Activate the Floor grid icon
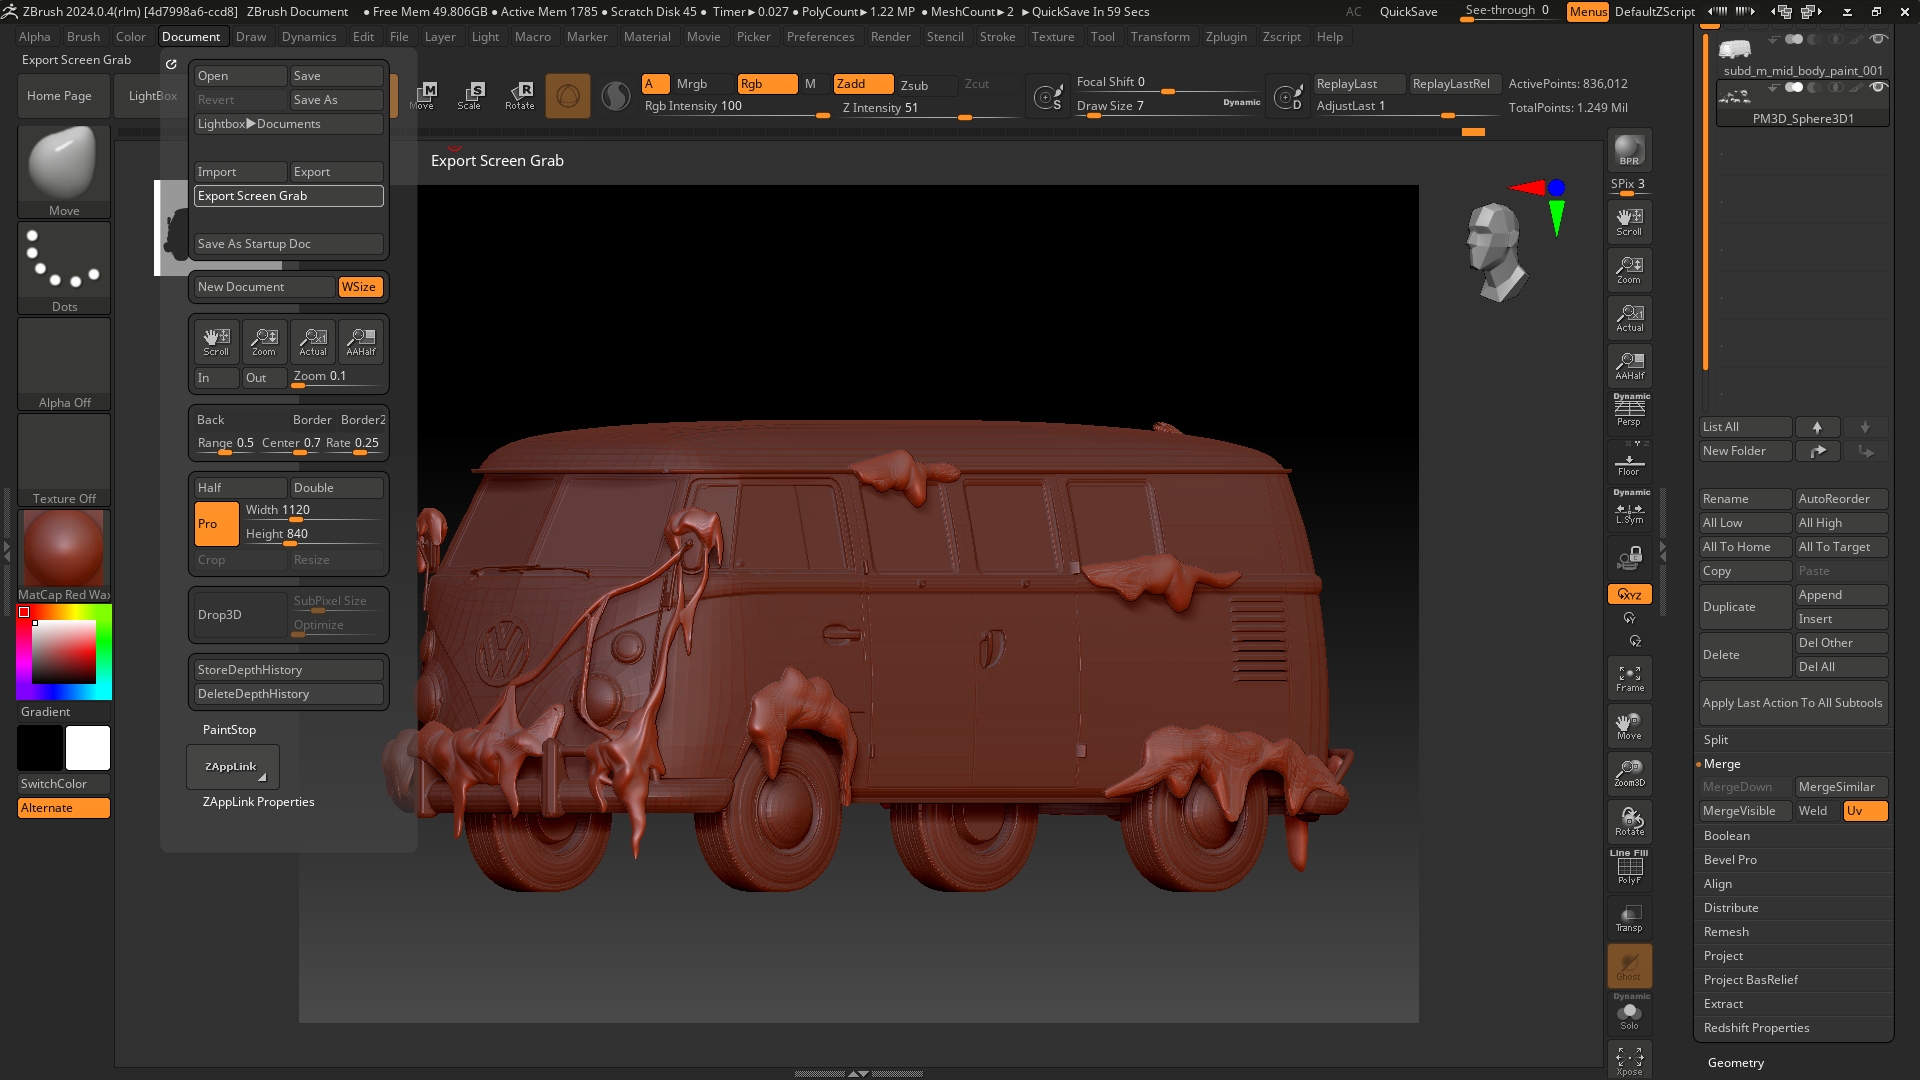The image size is (1920, 1080). pos(1629,464)
